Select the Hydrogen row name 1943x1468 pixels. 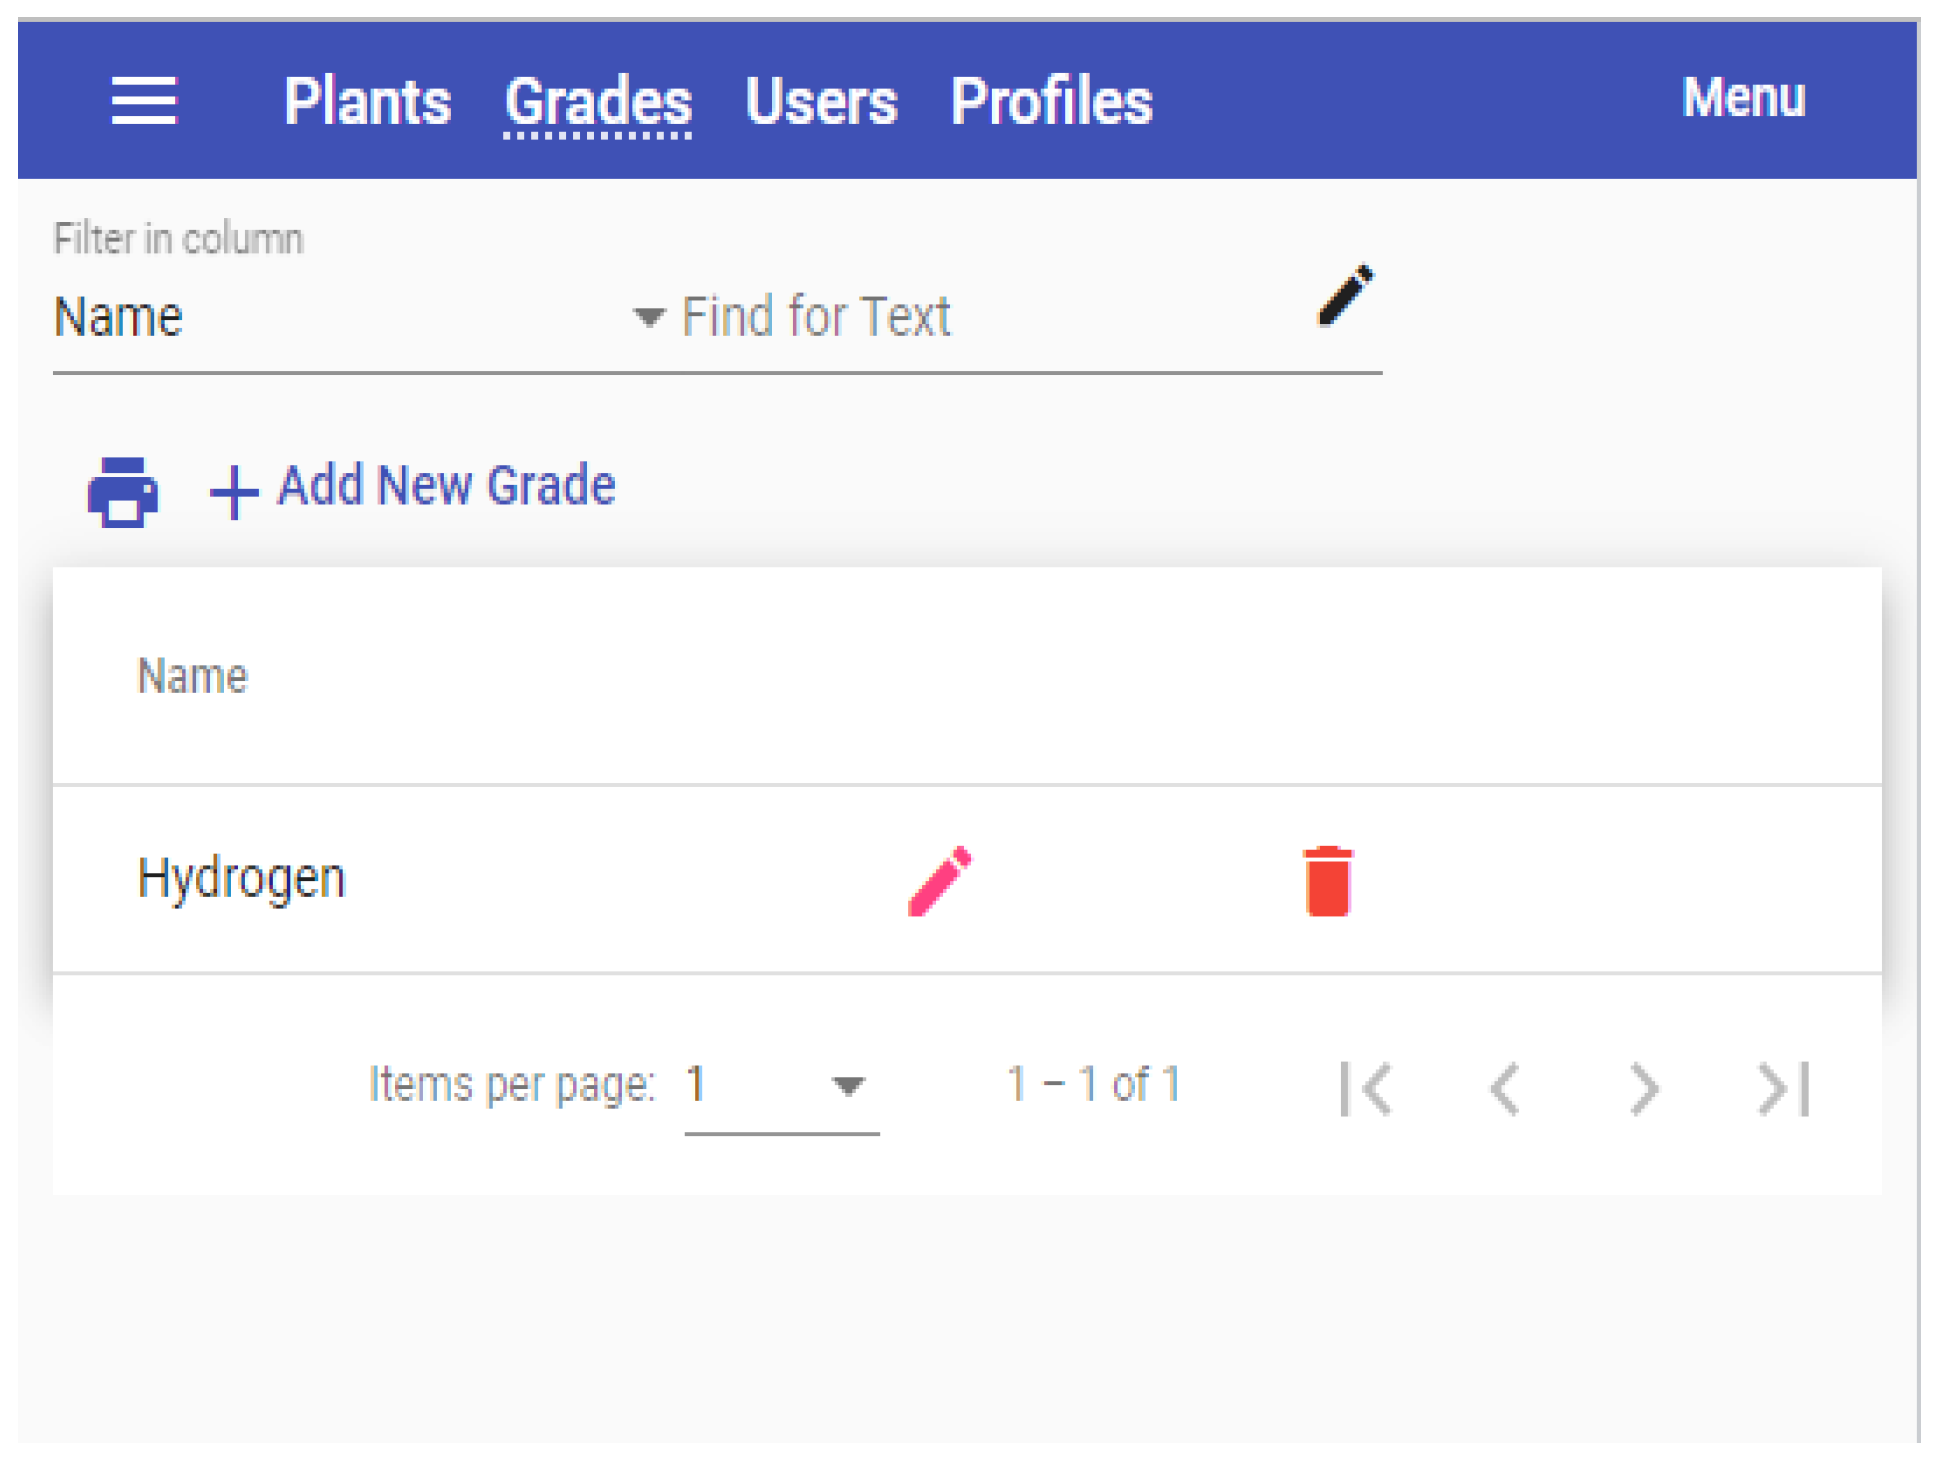tap(241, 879)
